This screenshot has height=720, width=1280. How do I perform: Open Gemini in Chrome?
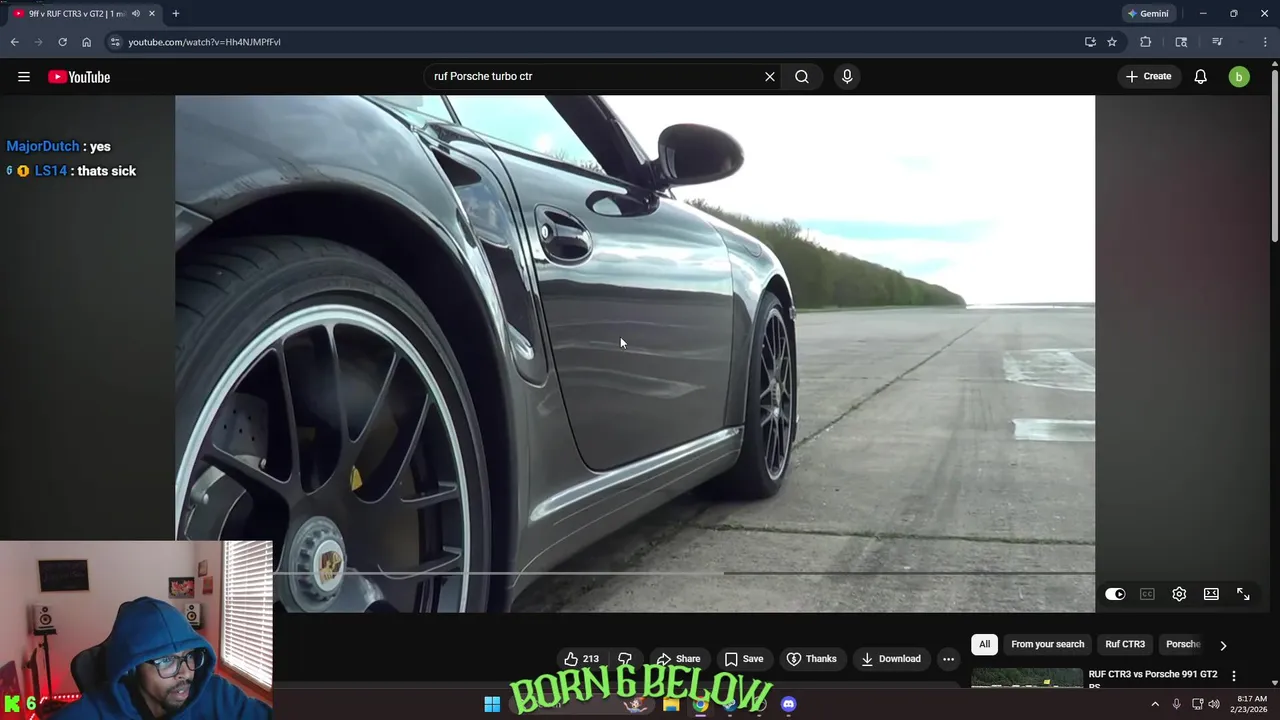(1147, 14)
